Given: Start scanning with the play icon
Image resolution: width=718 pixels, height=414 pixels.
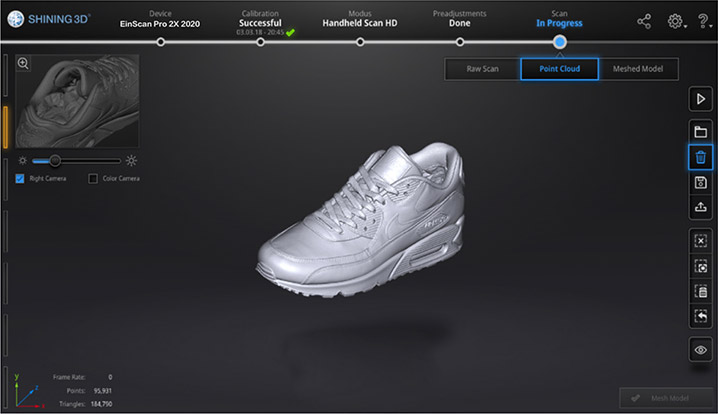Looking at the screenshot, I should click(700, 99).
